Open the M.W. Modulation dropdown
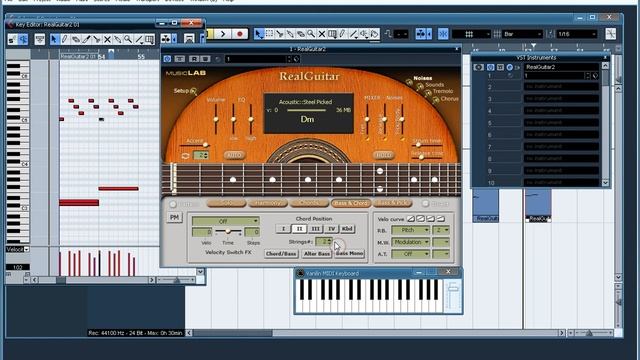 point(410,242)
